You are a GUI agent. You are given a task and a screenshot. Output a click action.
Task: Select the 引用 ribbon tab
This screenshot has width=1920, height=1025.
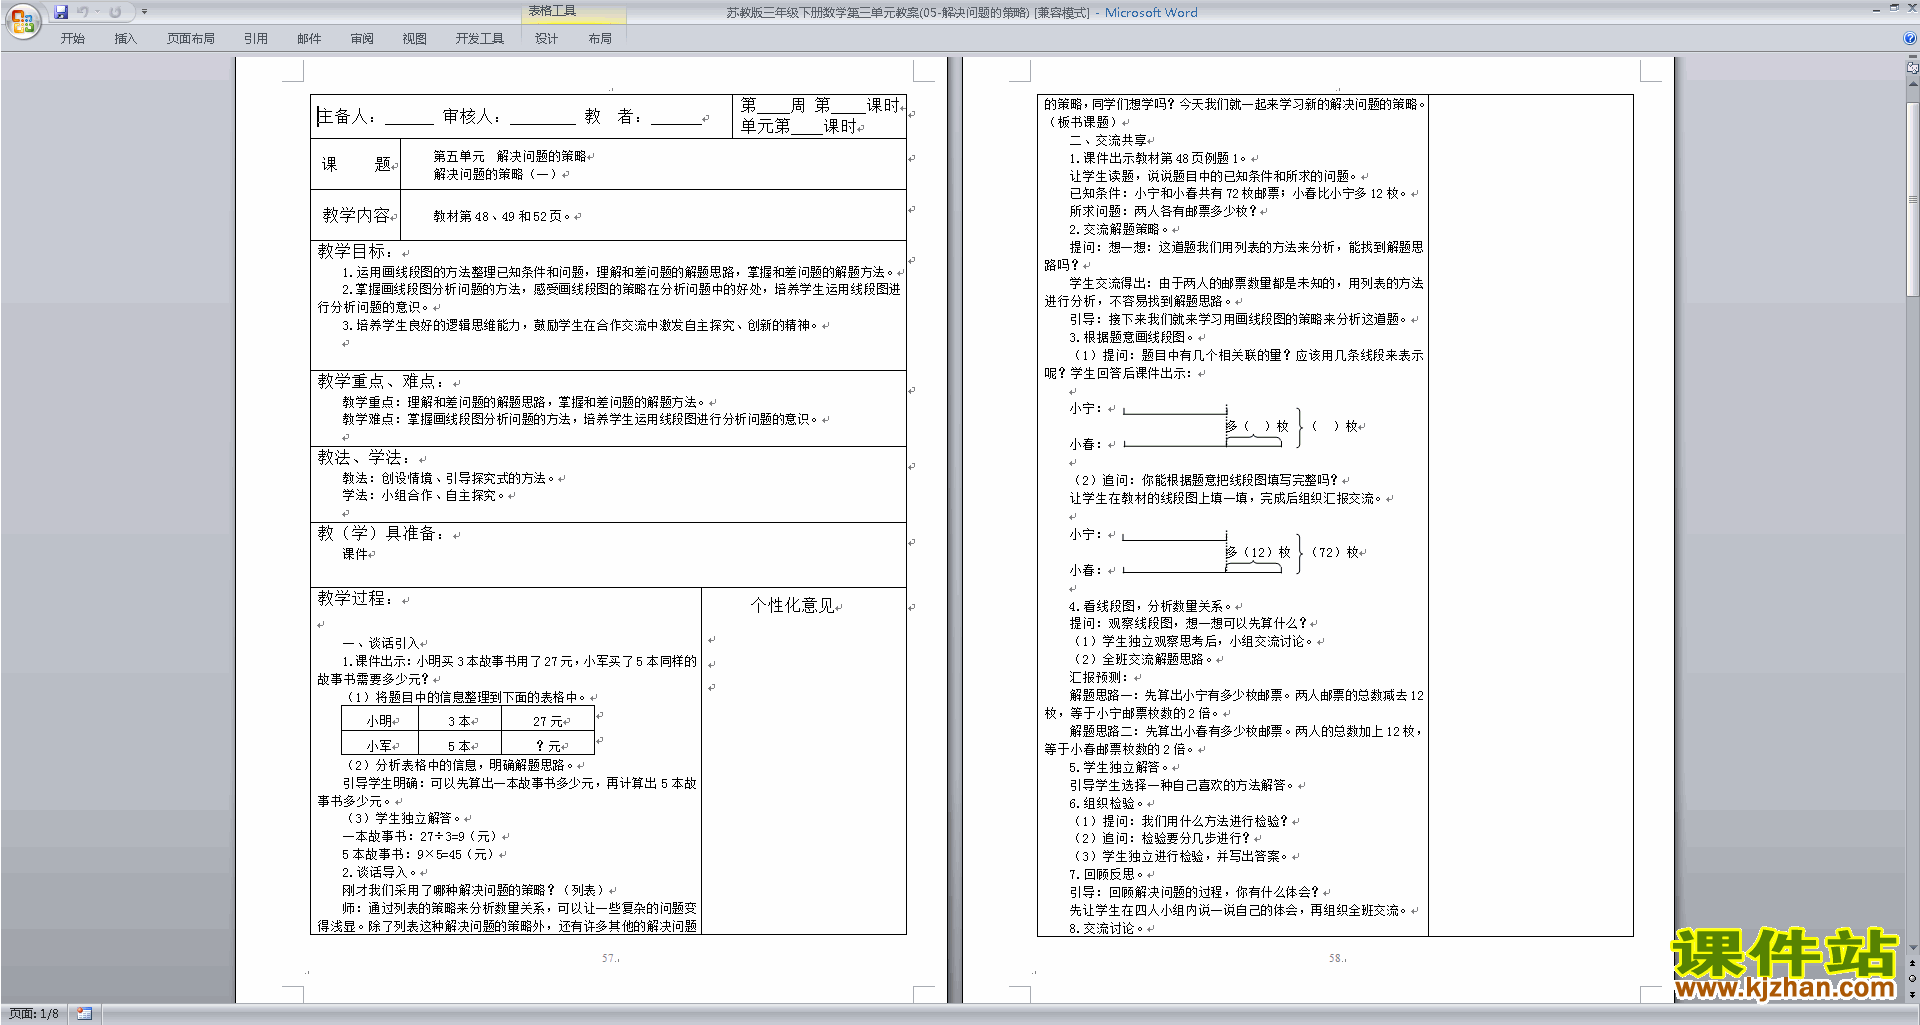coord(256,39)
